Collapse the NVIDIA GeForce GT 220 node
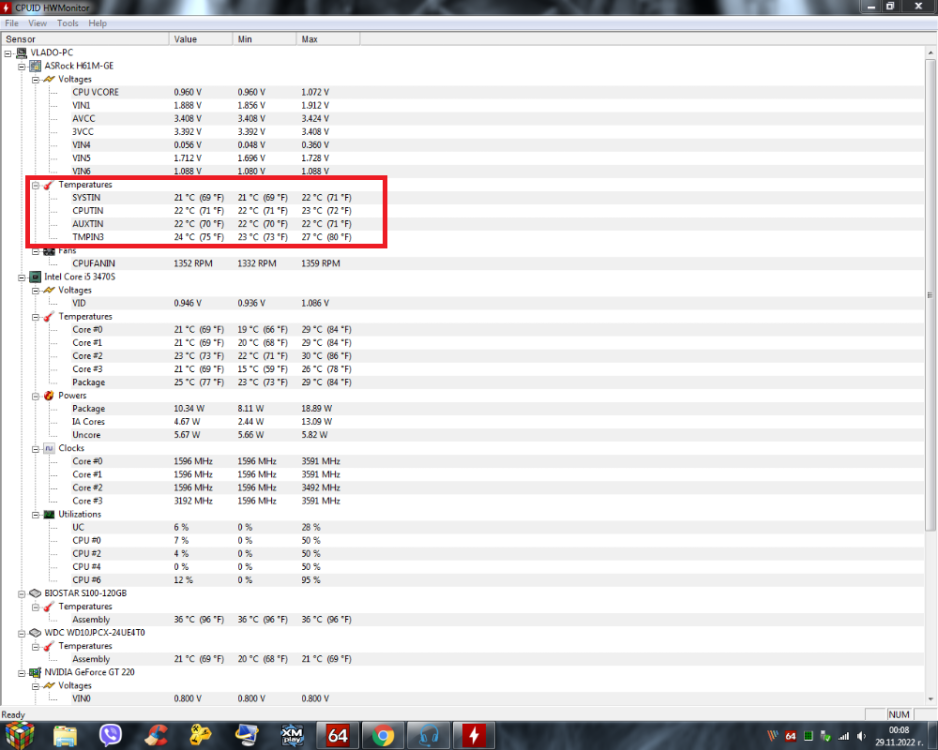 pyautogui.click(x=22, y=673)
